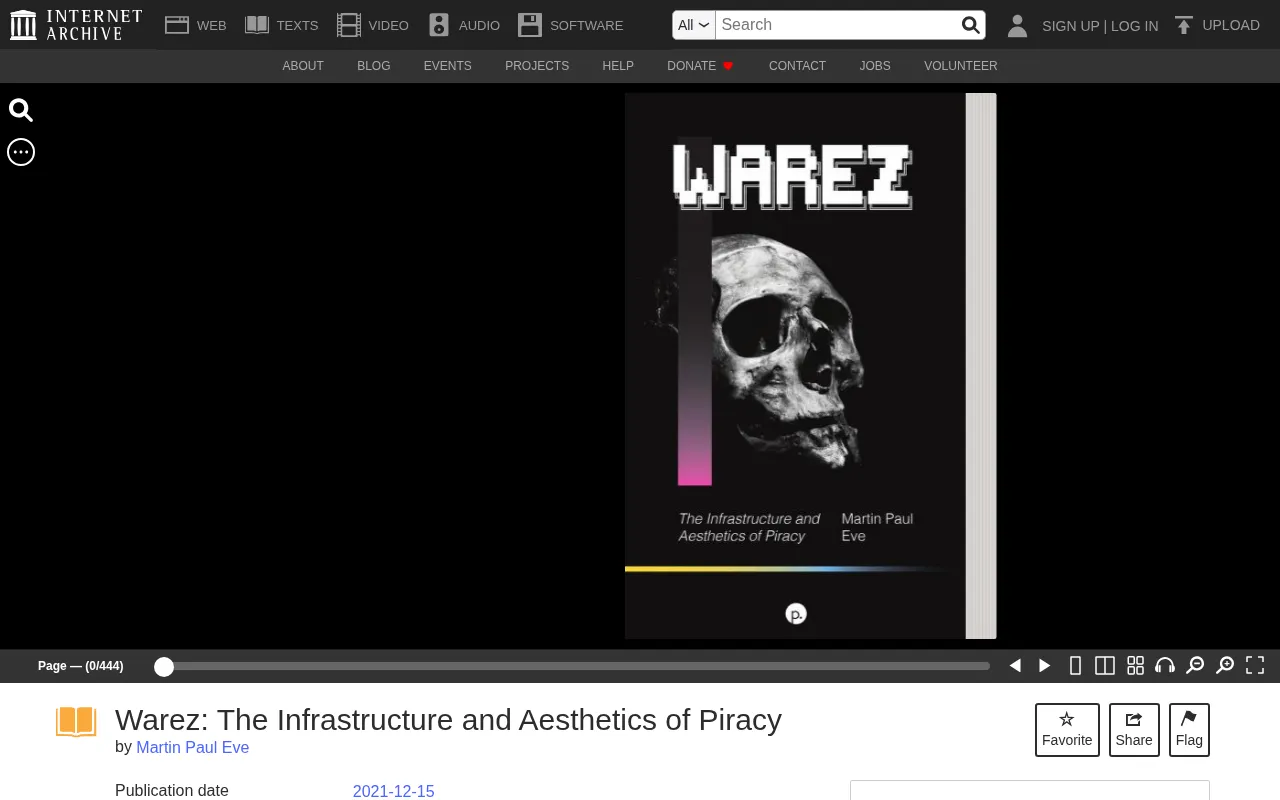Open the reader more-options ellipsis menu
1280x800 pixels.
(21, 152)
